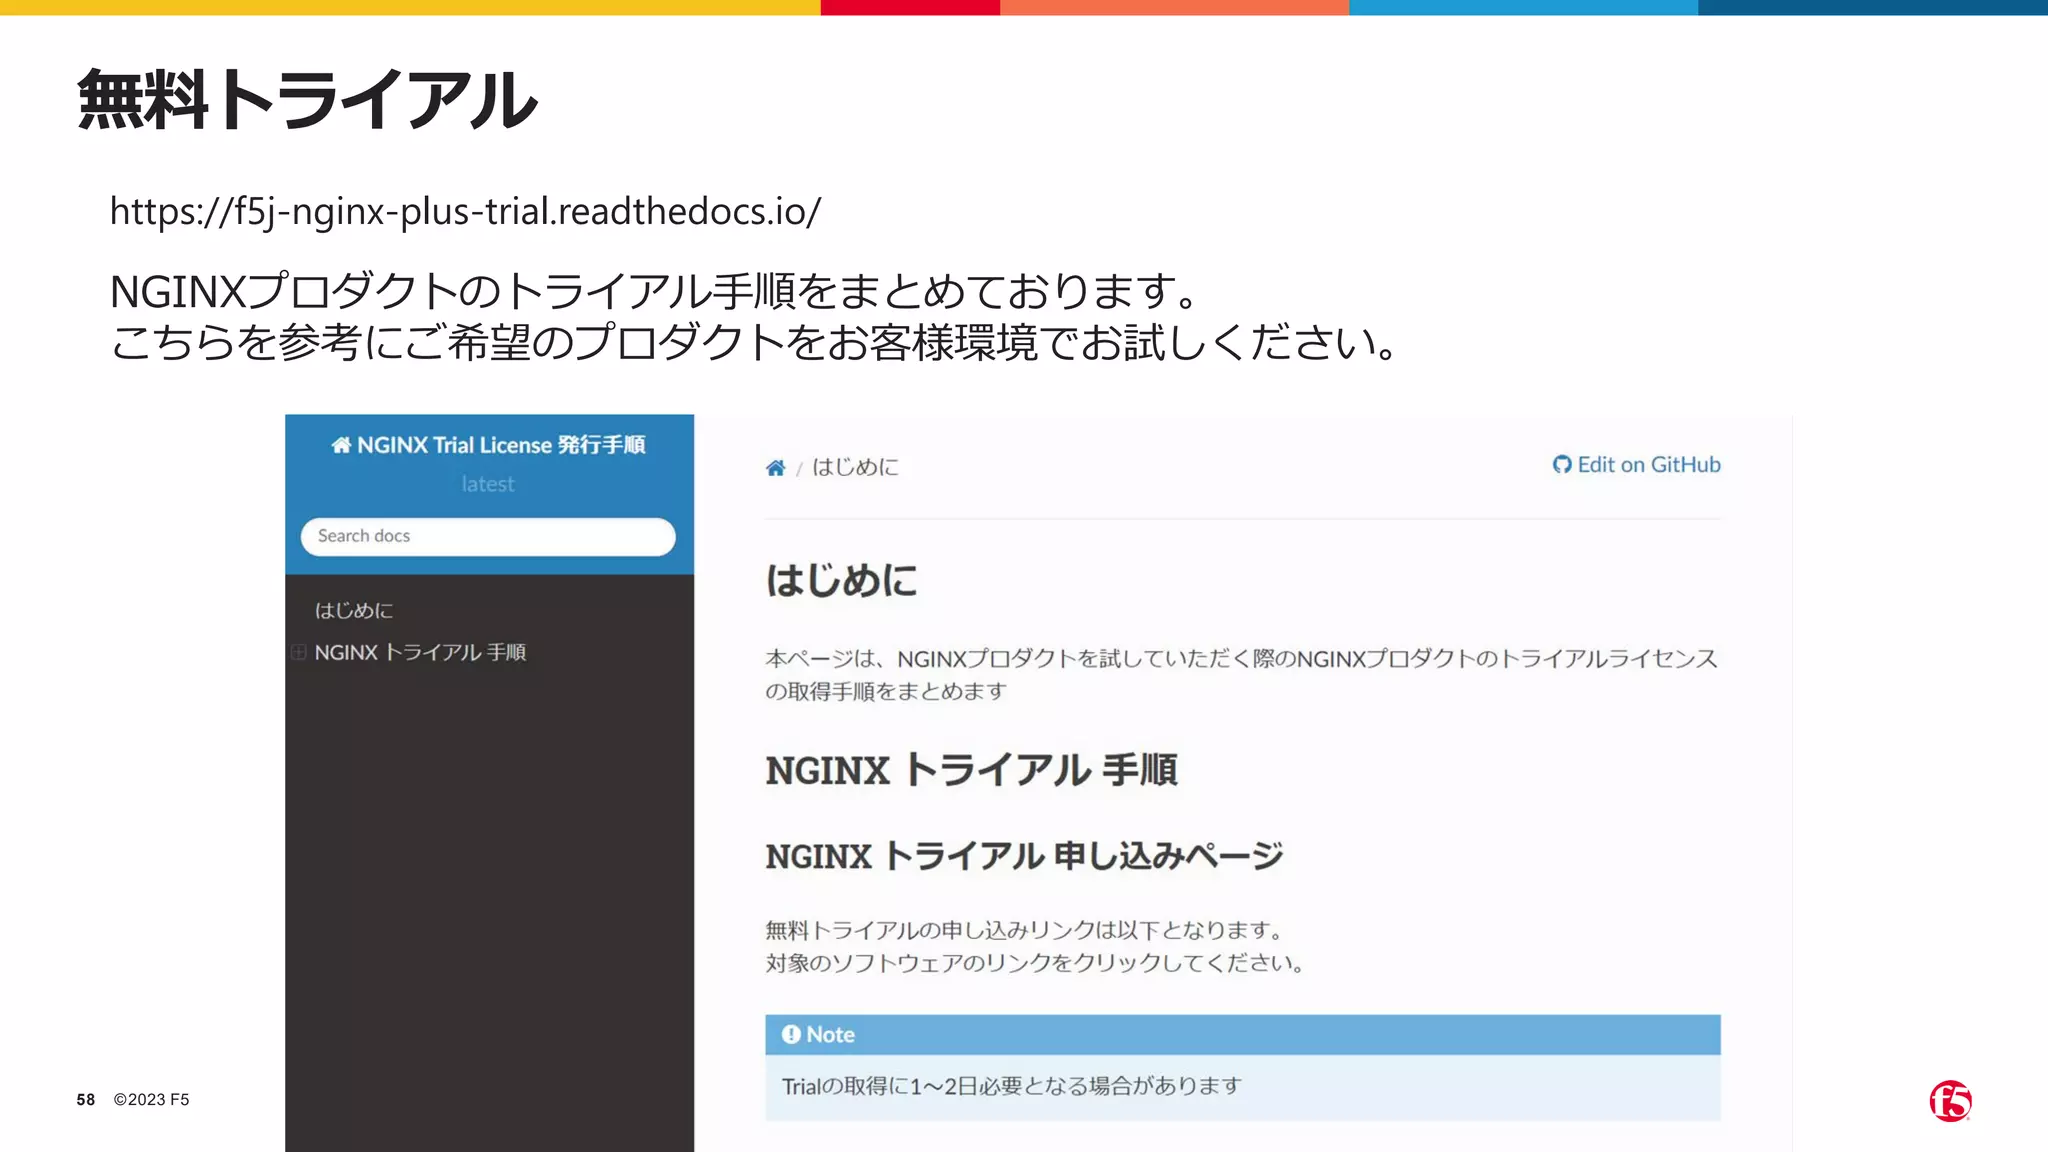Click the NGINX トライアル 手順 section heading
Screen dimensions: 2048x1152
coord(971,770)
